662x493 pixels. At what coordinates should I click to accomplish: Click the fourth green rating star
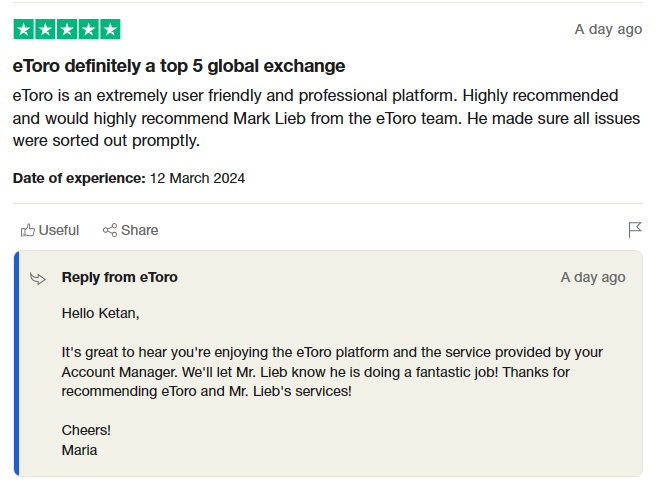89,29
